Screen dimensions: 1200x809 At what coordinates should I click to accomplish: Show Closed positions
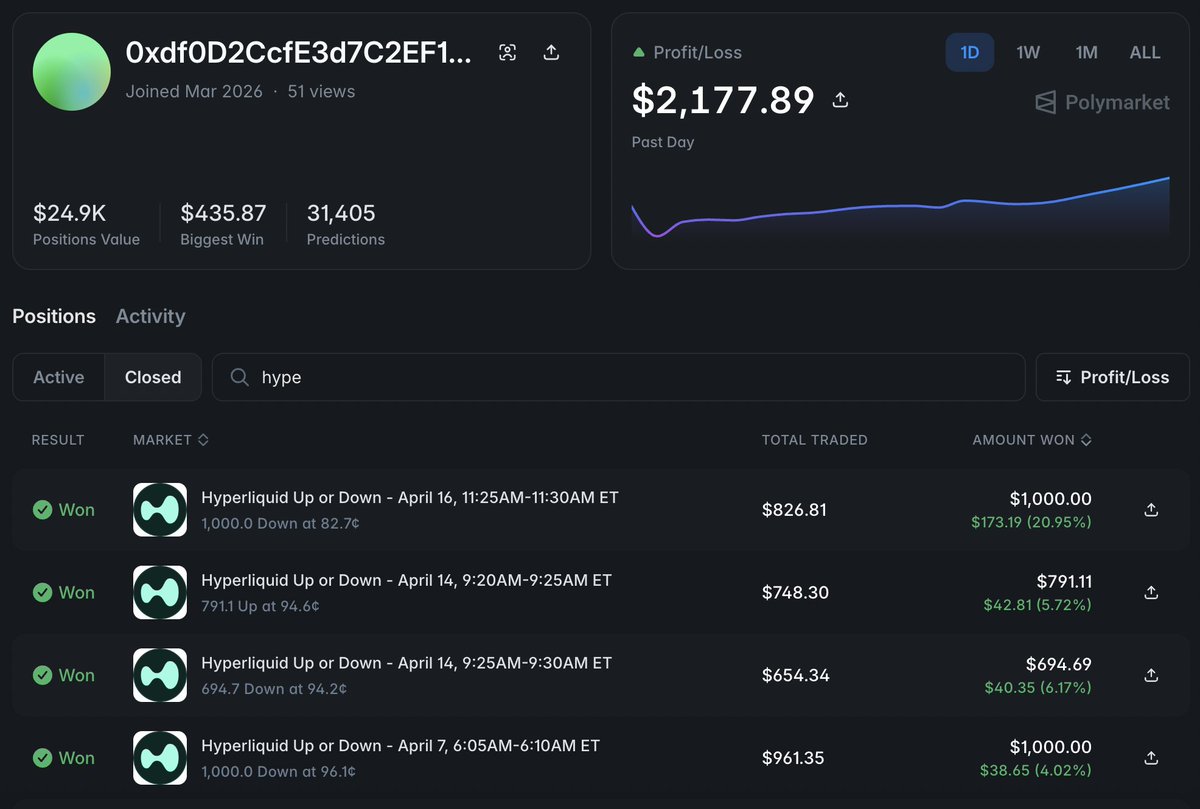coord(153,377)
